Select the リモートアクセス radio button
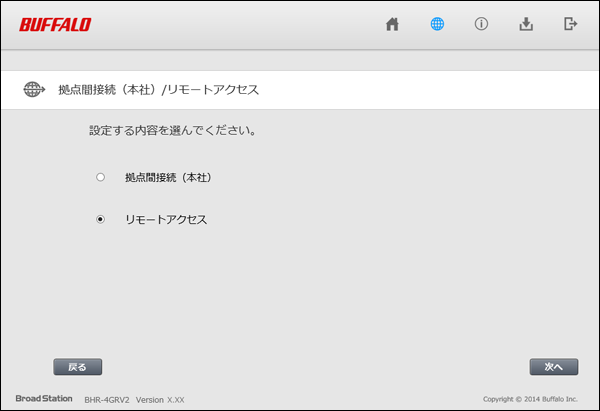 [100, 219]
